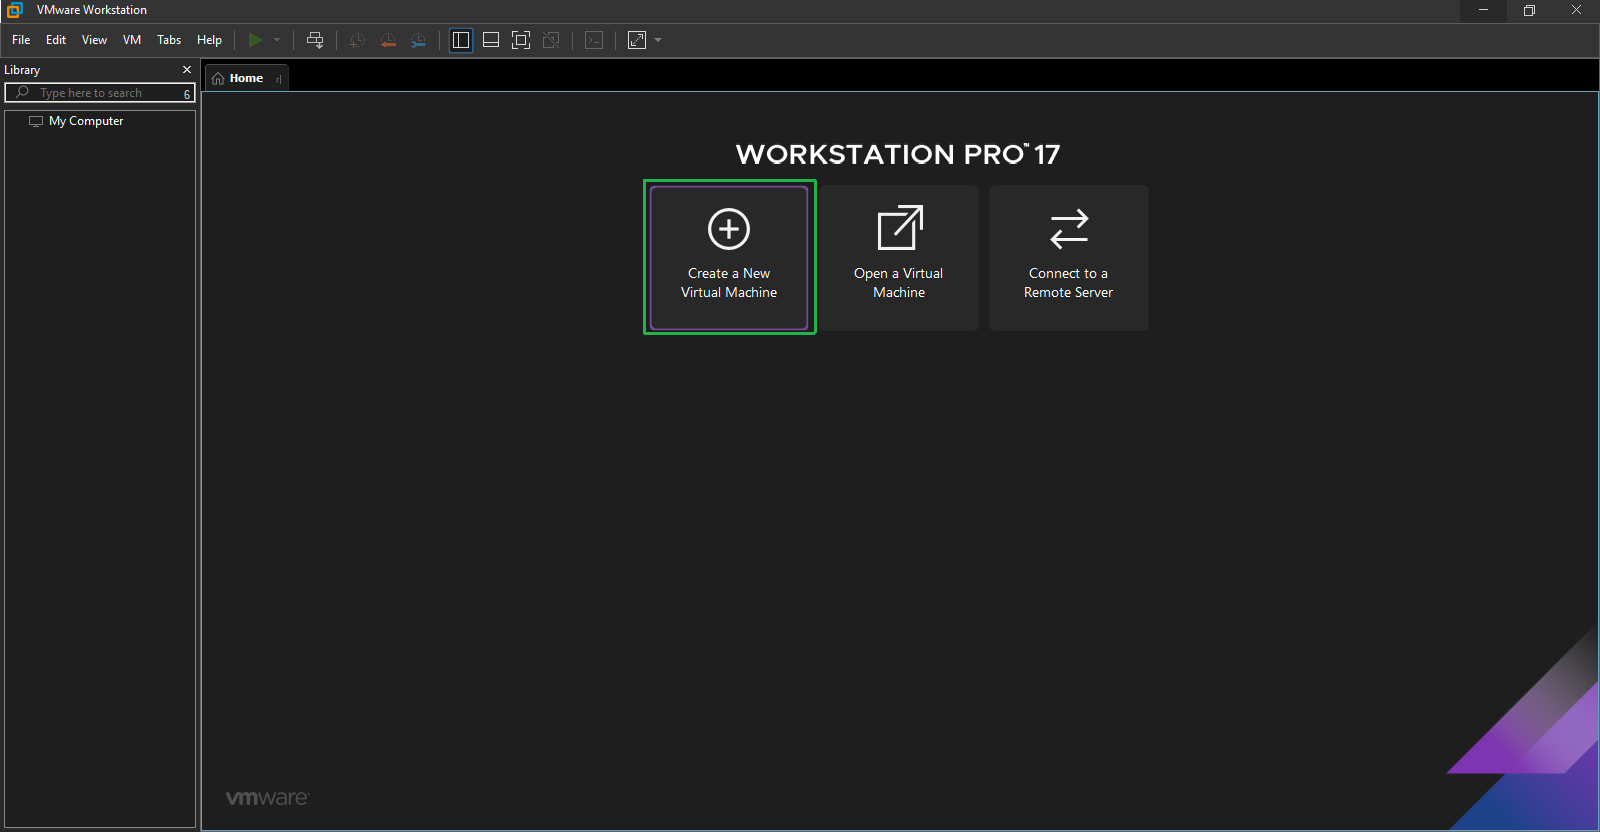
Task: Open the File menu
Action: [x=21, y=40]
